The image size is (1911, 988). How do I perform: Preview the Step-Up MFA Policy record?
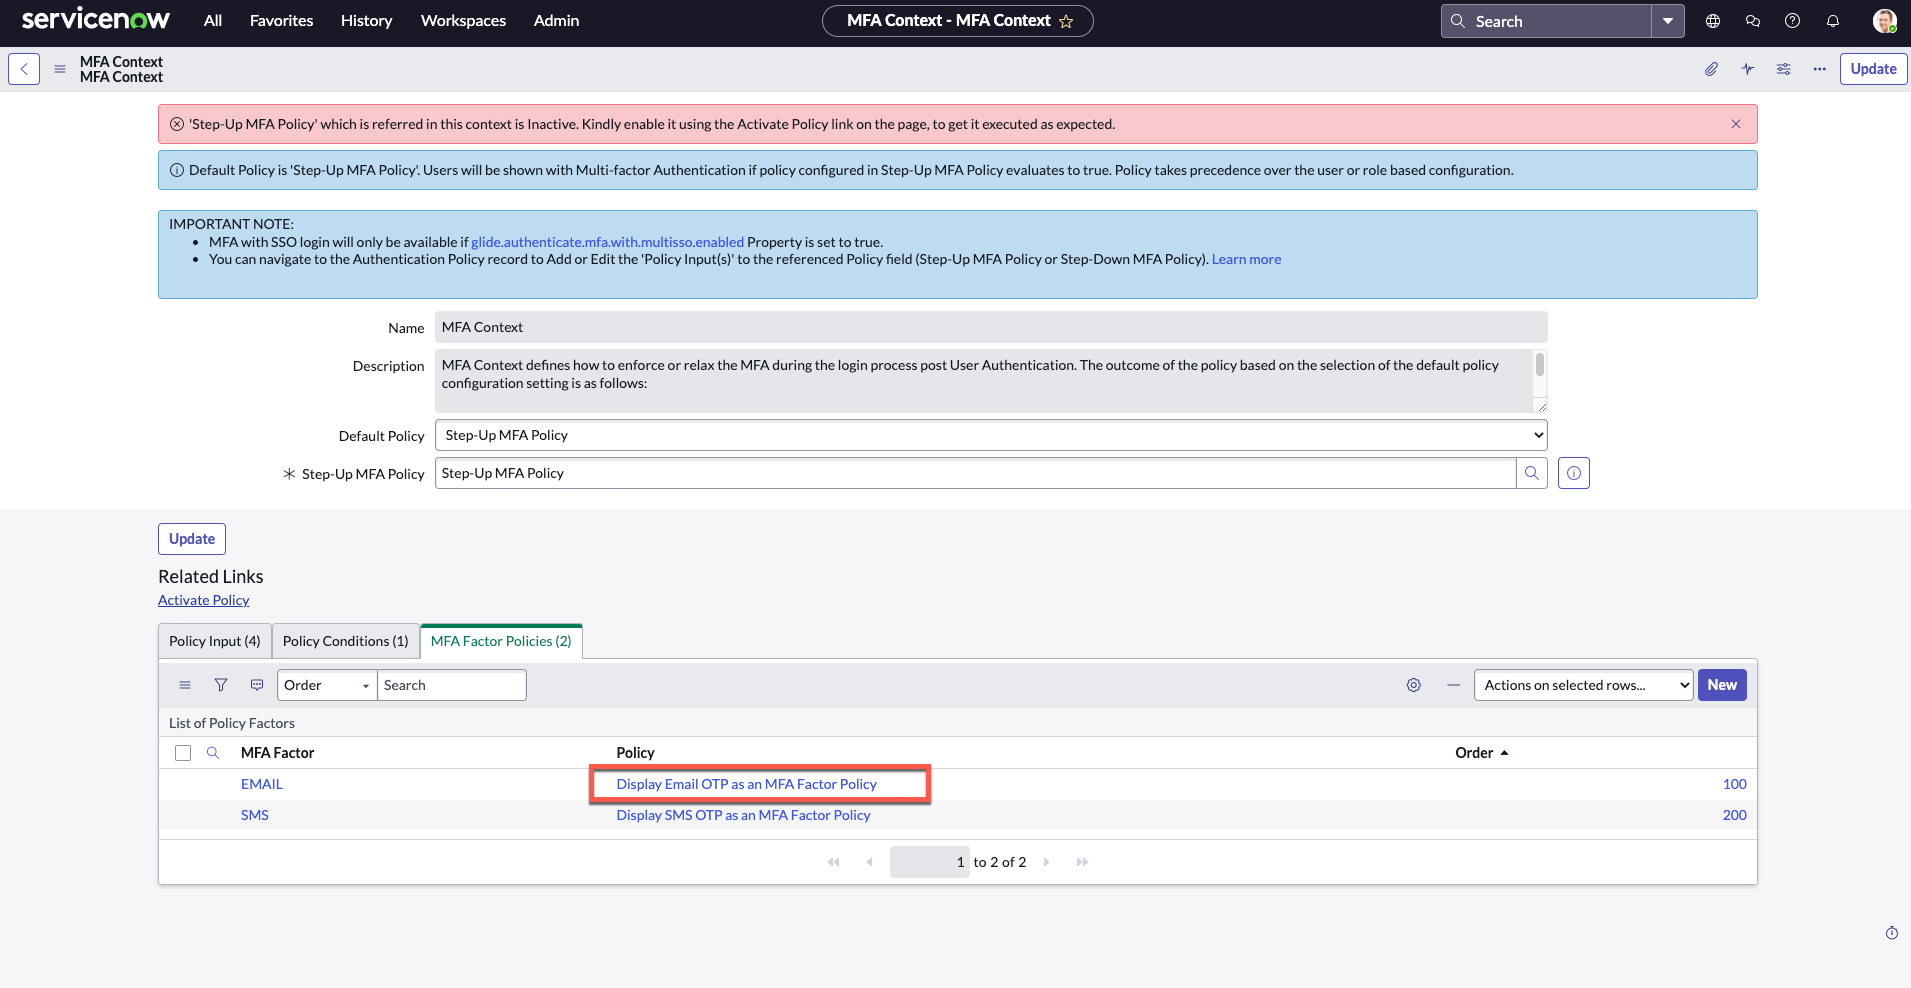pos(1574,473)
